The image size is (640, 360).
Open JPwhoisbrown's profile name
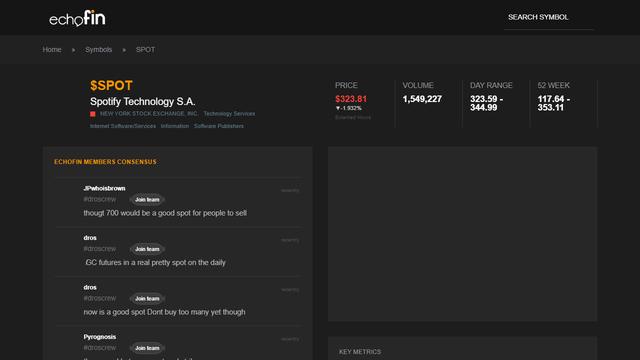(x=104, y=188)
